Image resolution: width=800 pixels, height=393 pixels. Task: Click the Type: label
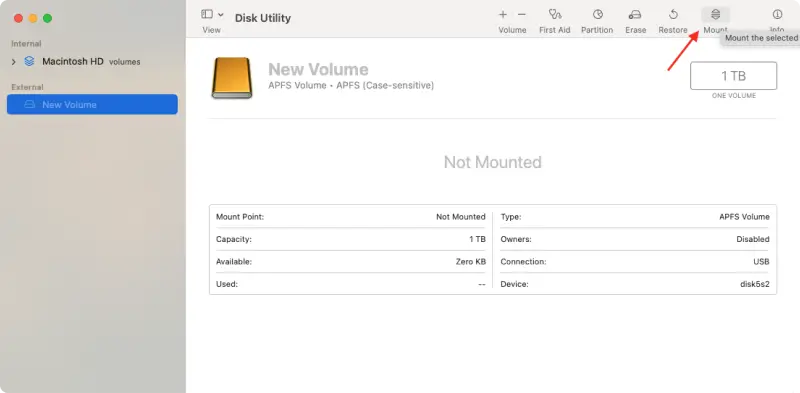point(511,217)
